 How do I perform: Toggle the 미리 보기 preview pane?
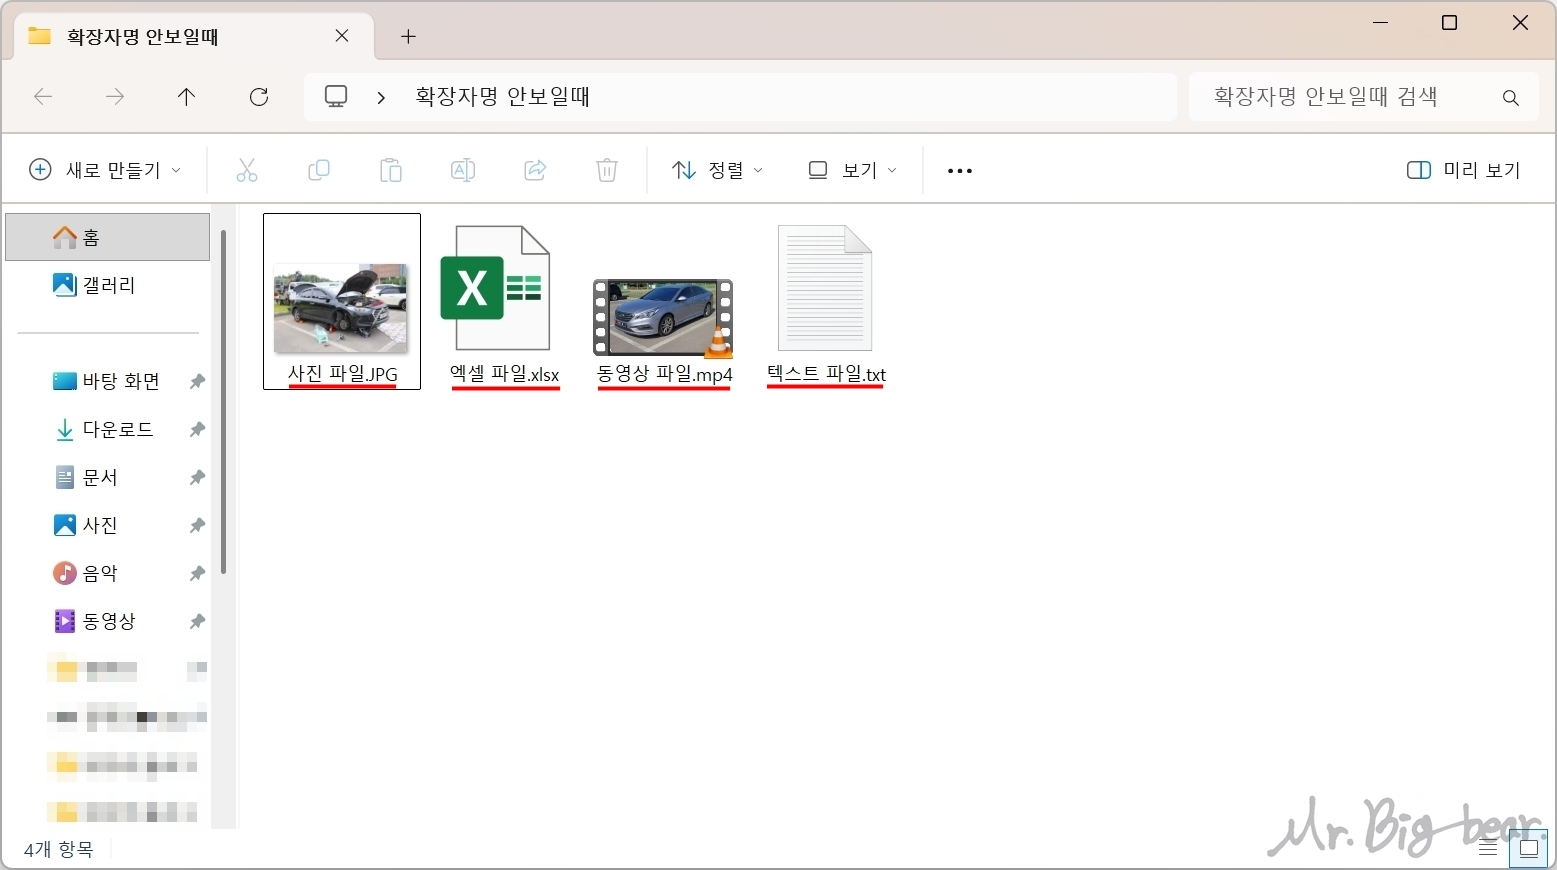[x=1463, y=170]
